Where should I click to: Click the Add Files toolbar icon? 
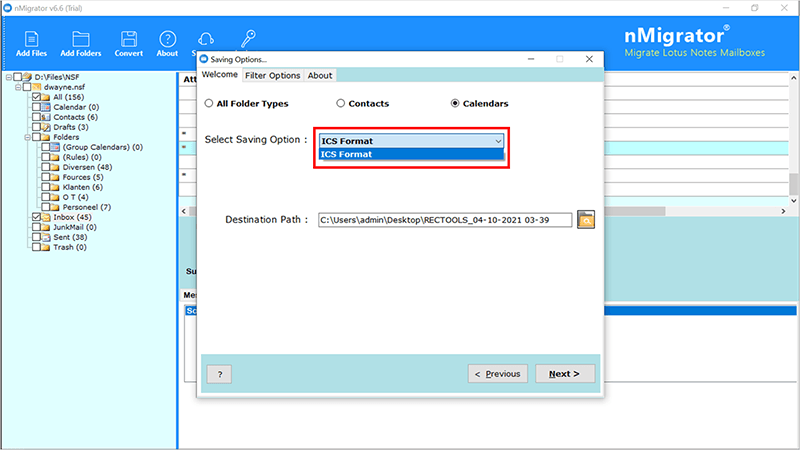[29, 41]
